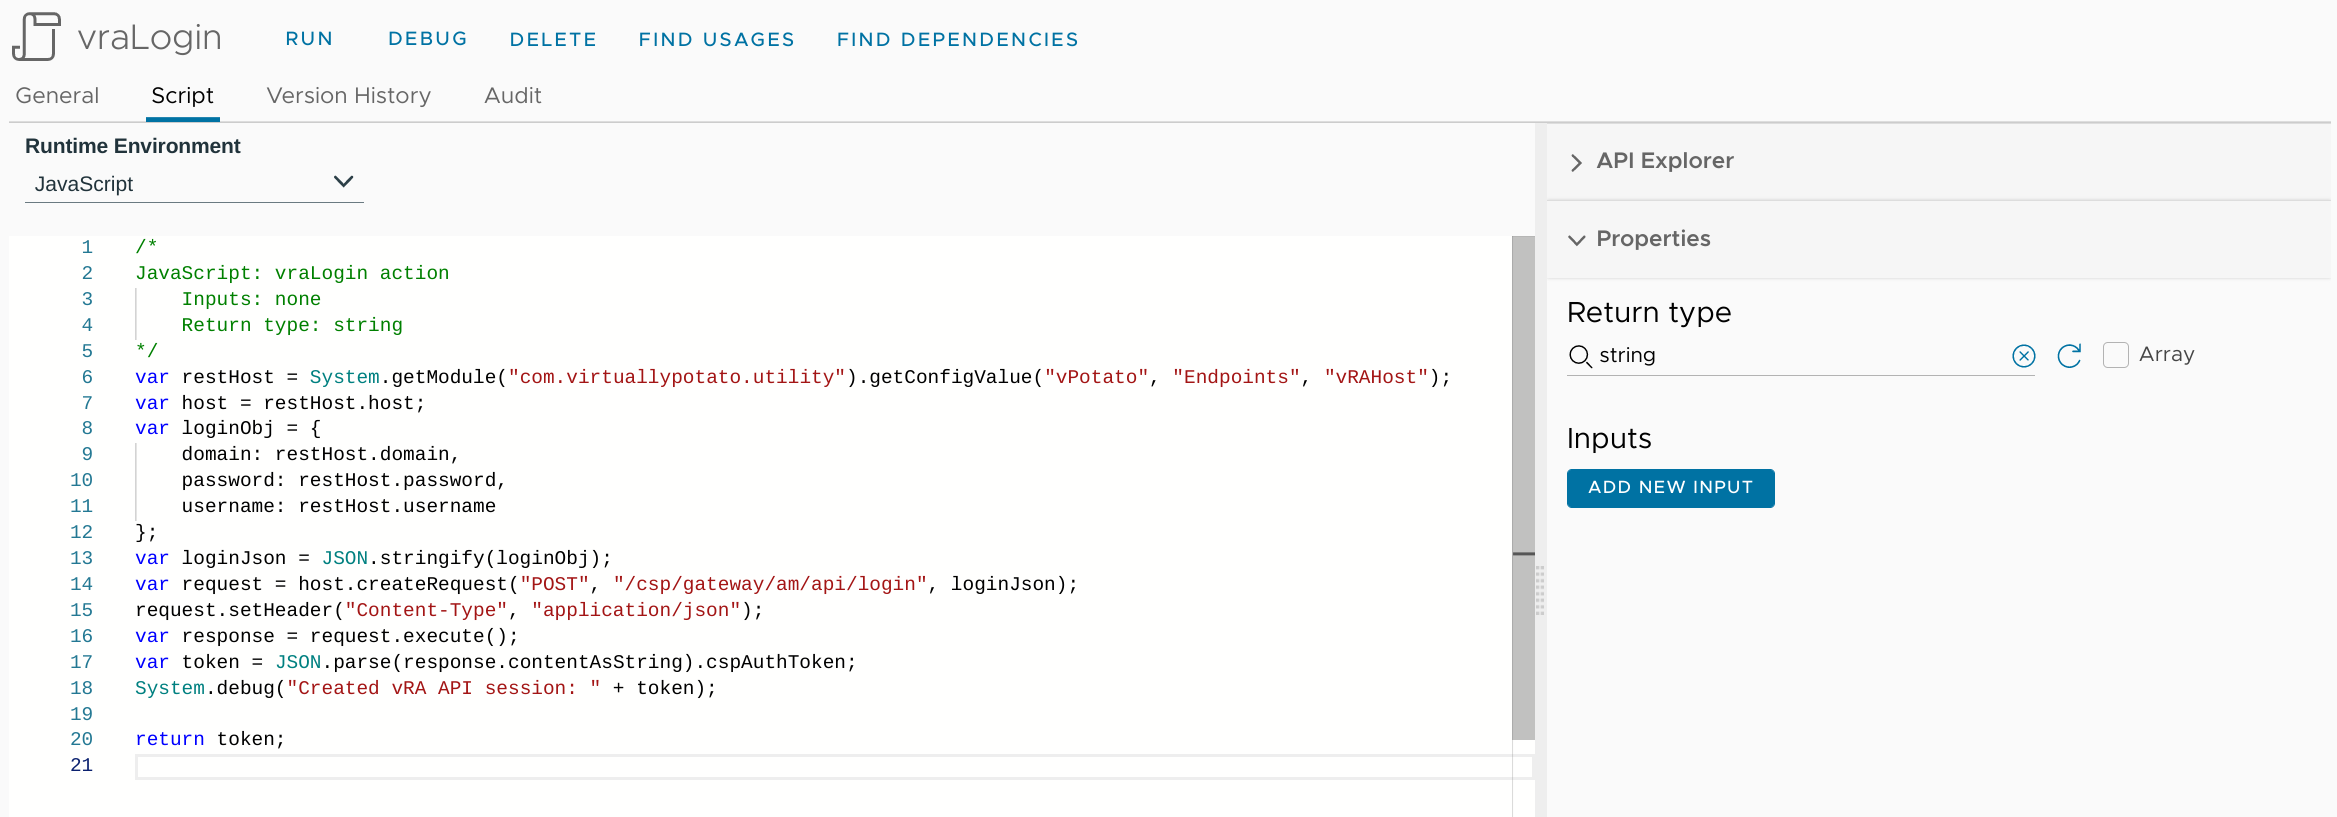Click line number 14 in the gutter
Screen dimensions: 2337x817
(x=81, y=584)
